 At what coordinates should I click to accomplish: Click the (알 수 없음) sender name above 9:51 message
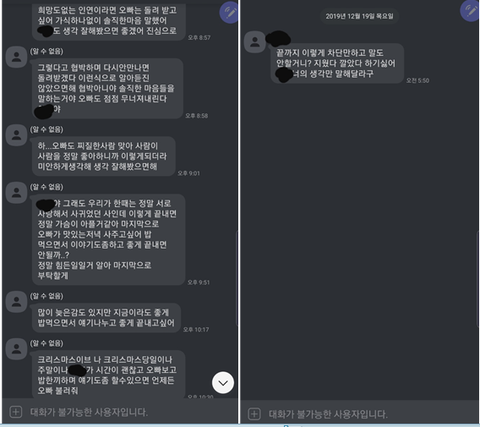click(x=47, y=187)
